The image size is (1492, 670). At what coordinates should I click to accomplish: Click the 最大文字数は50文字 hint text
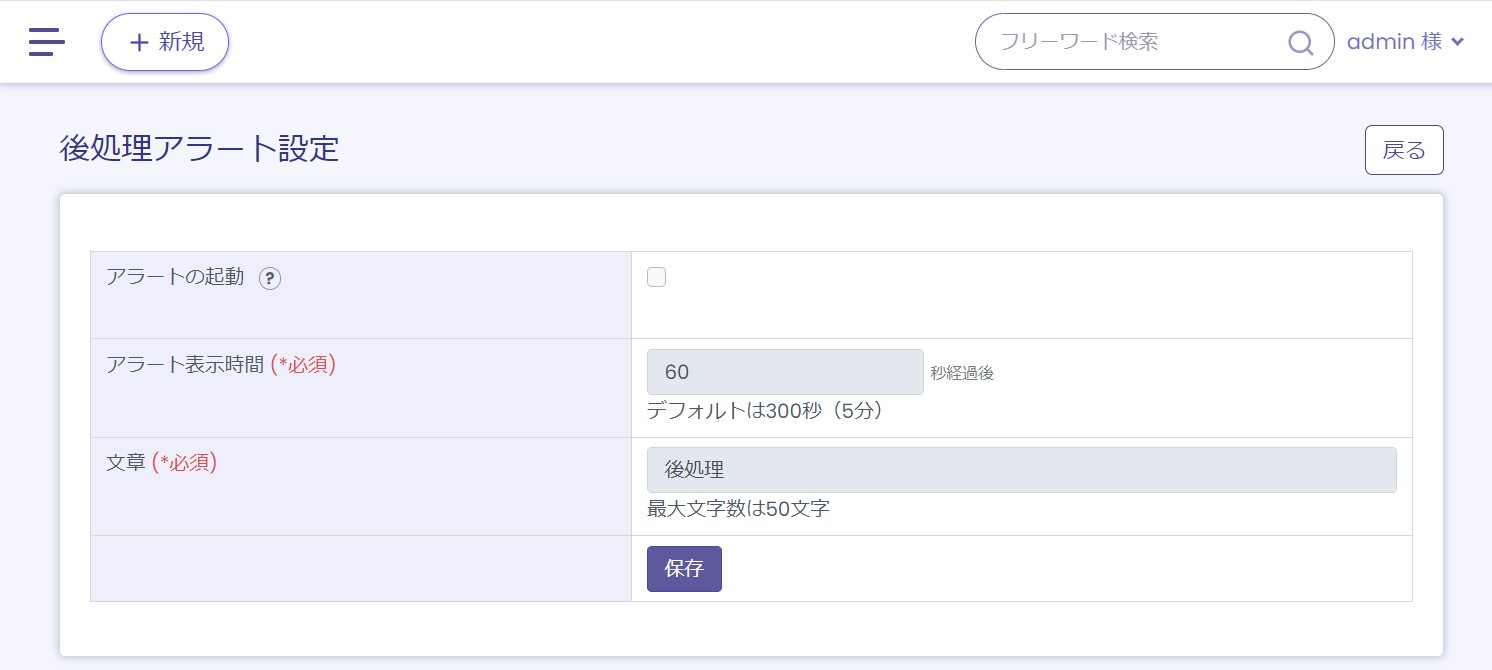[738, 508]
